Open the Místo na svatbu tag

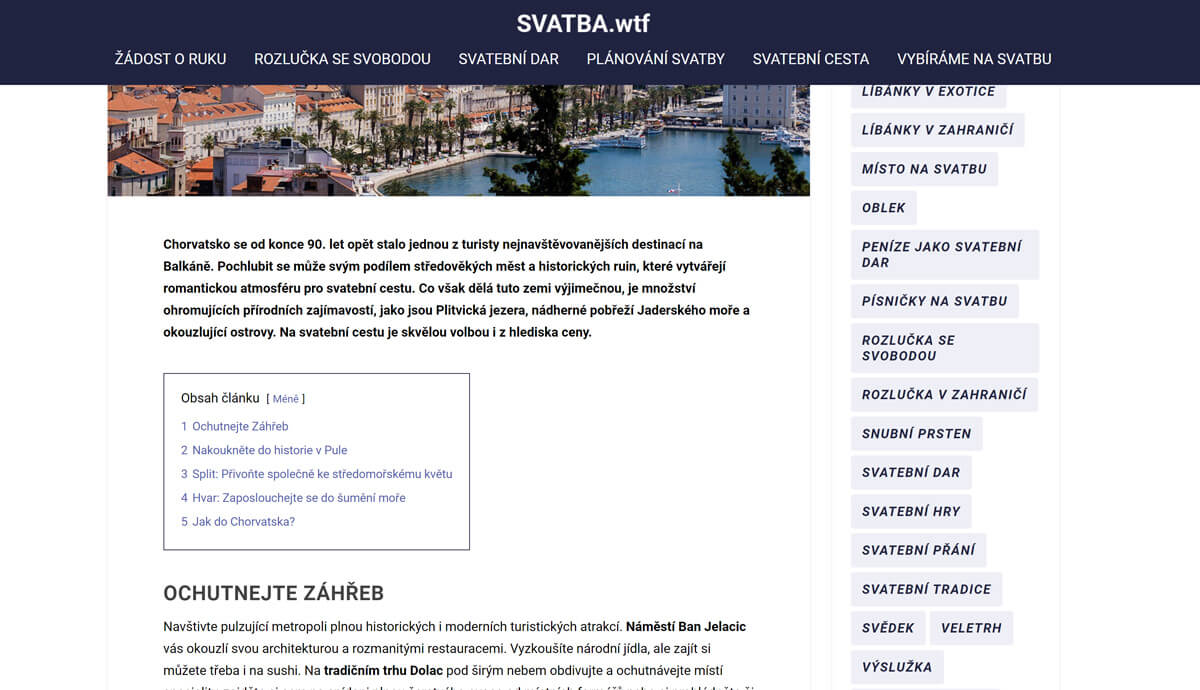click(x=924, y=169)
